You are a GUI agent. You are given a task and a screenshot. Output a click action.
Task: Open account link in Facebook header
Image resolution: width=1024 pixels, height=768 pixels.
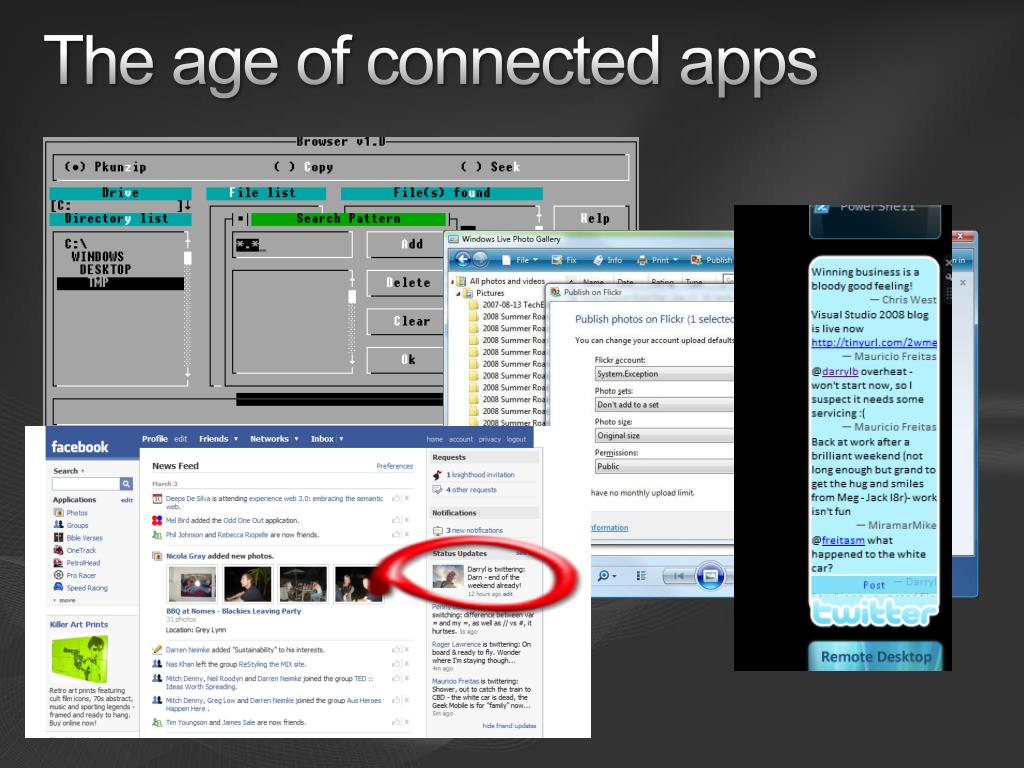[x=460, y=440]
